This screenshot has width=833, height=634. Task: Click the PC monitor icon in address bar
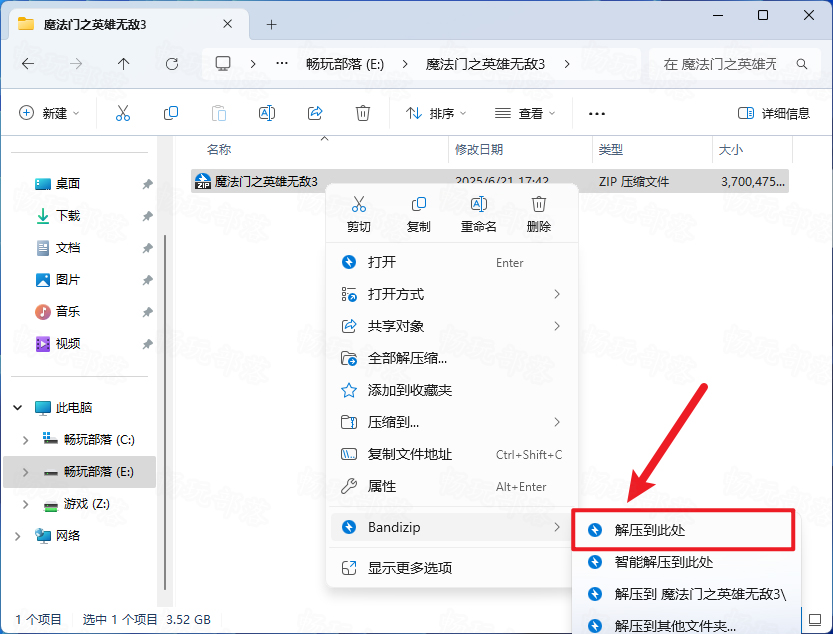223,64
